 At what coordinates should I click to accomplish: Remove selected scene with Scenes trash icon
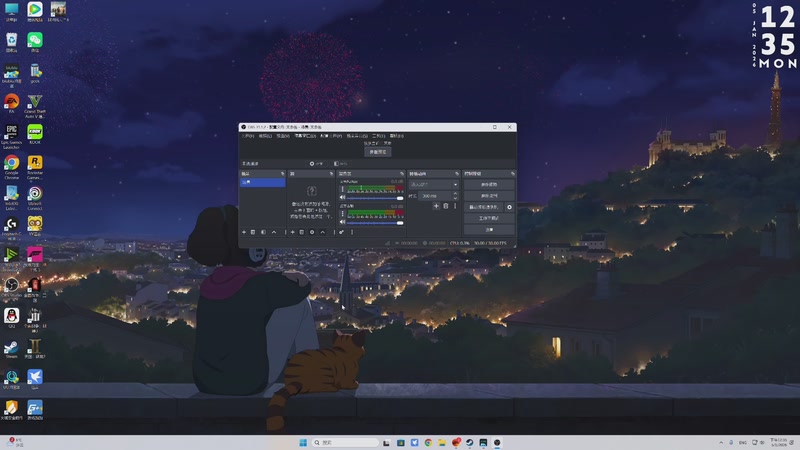[253, 232]
